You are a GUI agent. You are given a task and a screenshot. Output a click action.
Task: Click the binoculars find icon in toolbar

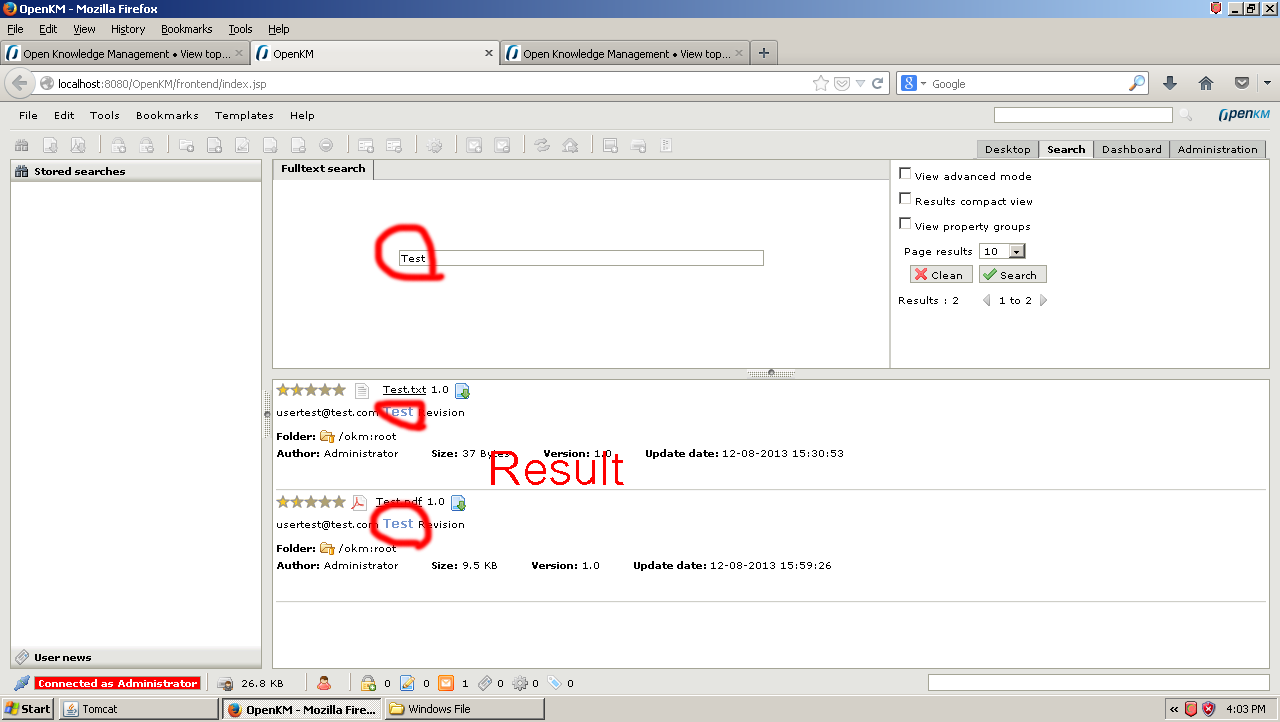21,146
